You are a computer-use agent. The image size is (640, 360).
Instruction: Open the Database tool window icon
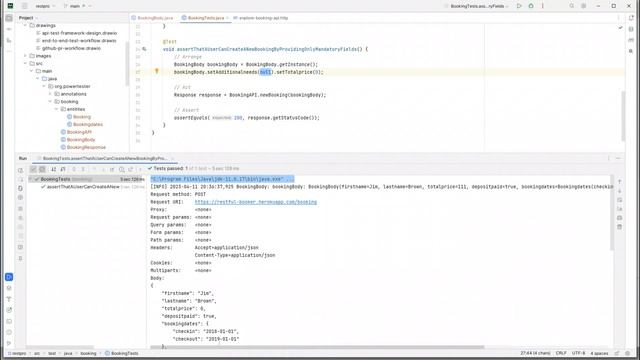(631, 29)
